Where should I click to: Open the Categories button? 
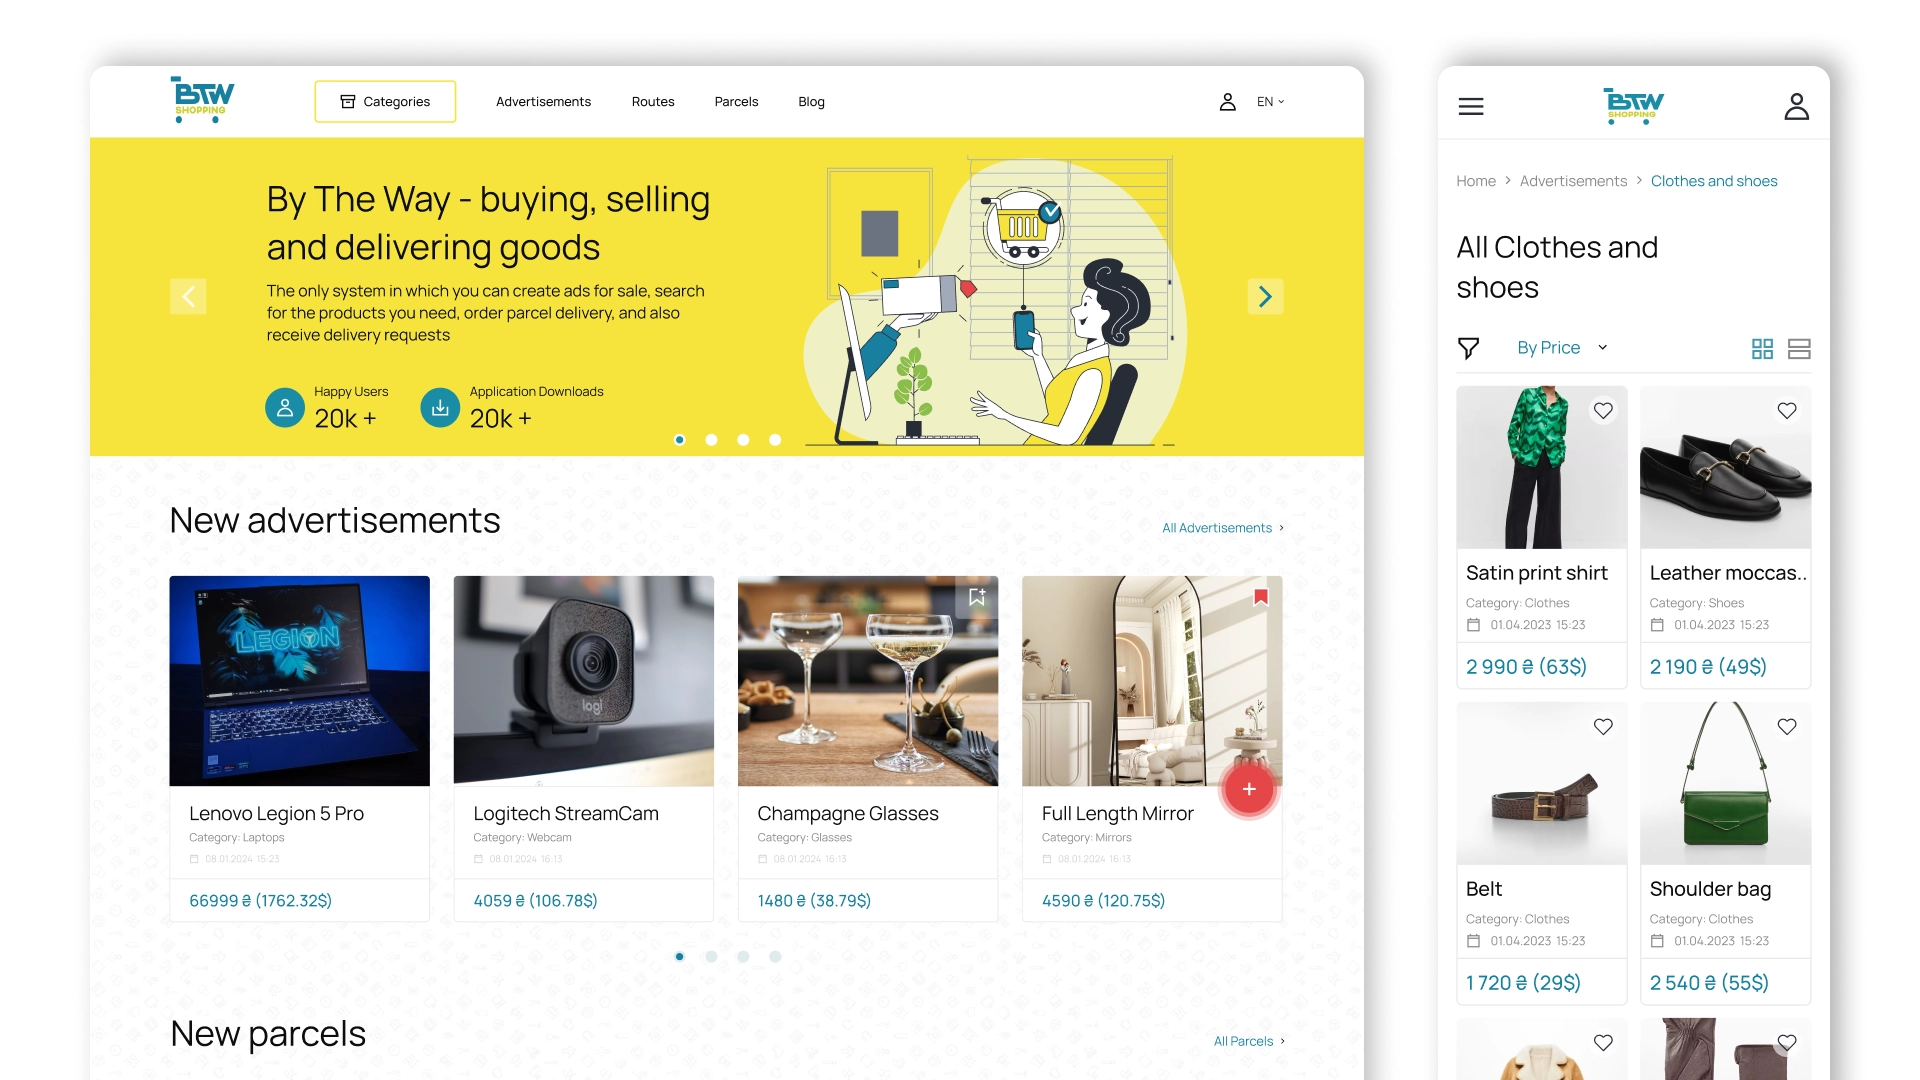pyautogui.click(x=385, y=102)
